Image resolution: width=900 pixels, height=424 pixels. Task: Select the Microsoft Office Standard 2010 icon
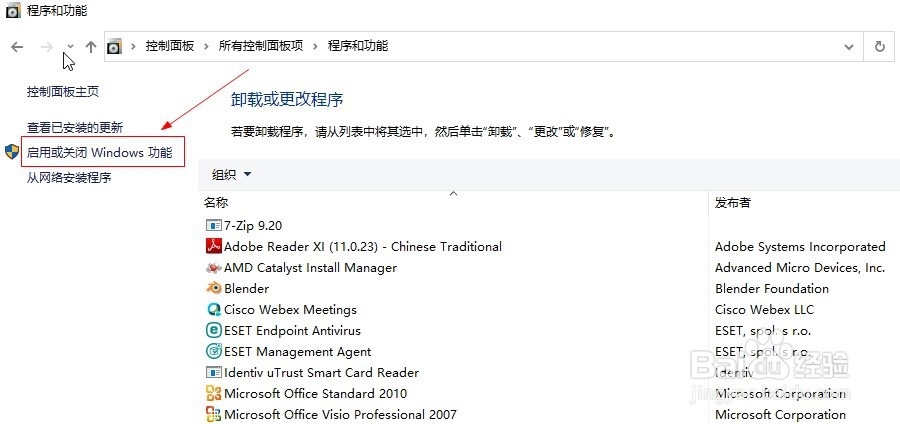coord(214,394)
